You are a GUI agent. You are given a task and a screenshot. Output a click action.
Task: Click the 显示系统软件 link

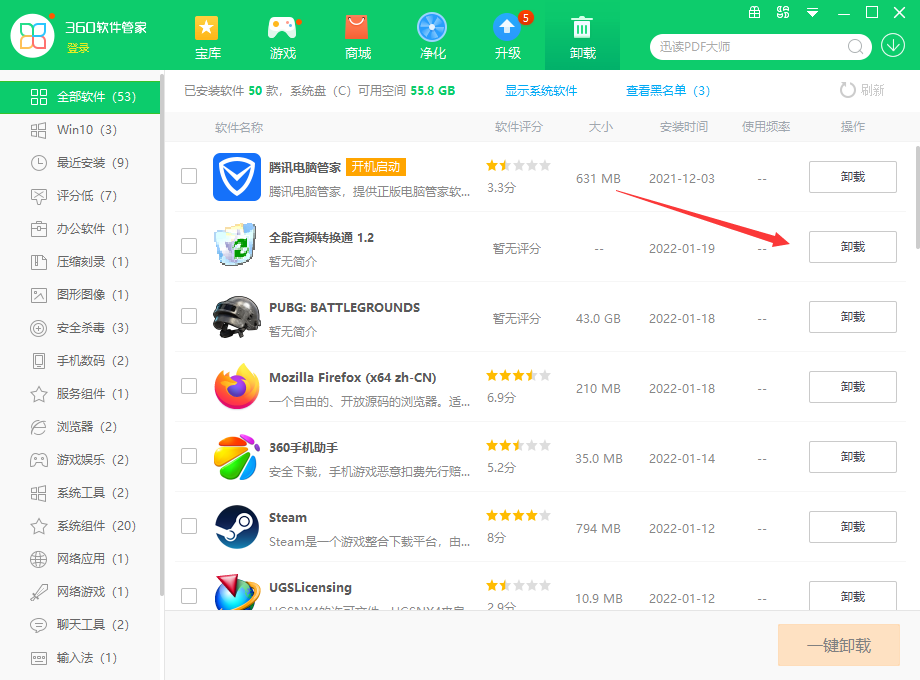541,90
